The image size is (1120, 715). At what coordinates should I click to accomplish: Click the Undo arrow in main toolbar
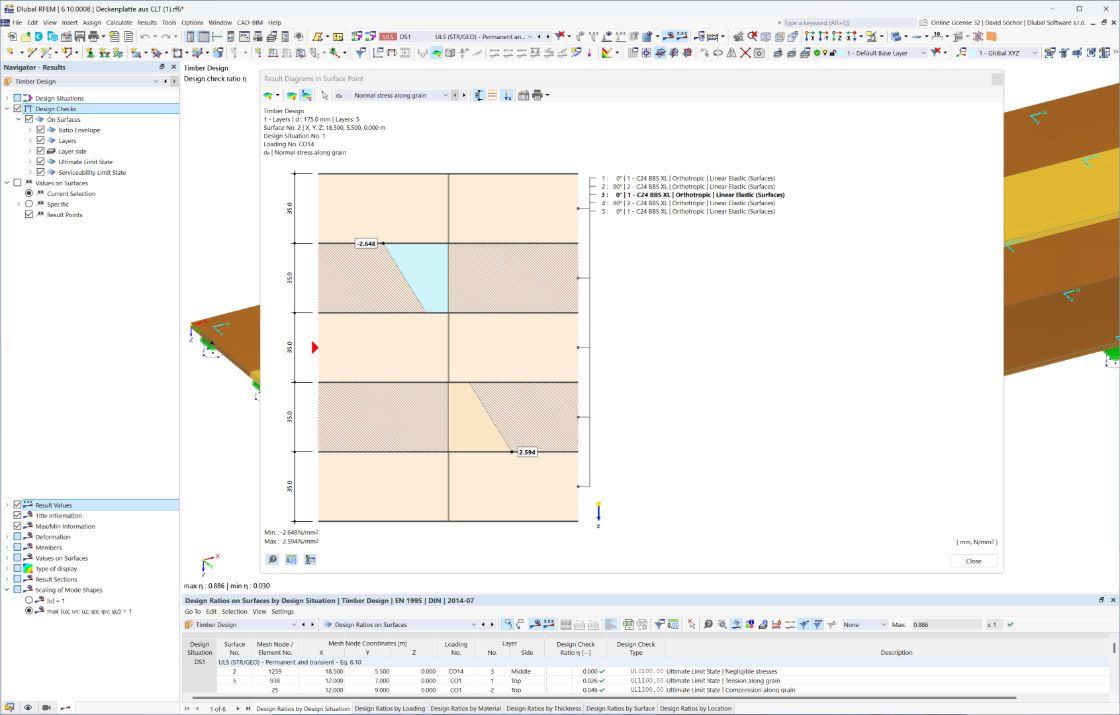click(x=145, y=36)
